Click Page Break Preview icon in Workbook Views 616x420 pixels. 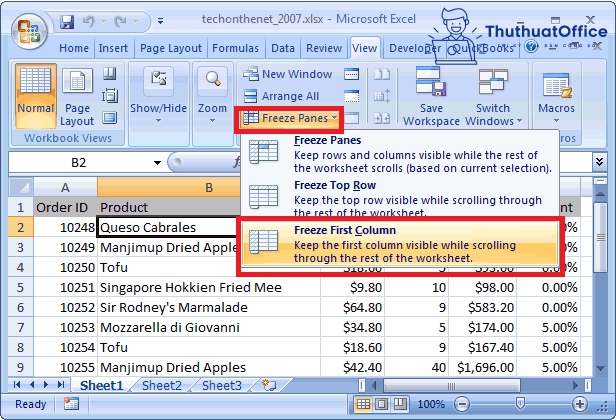tap(110, 73)
